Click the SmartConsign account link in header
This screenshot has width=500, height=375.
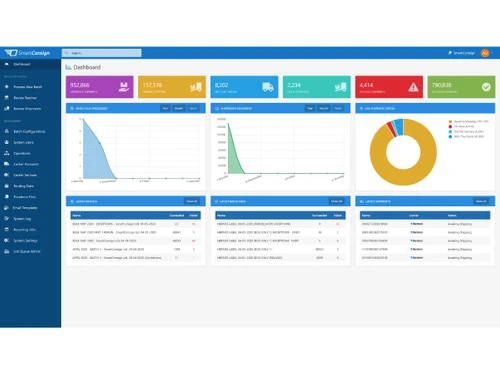462,53
